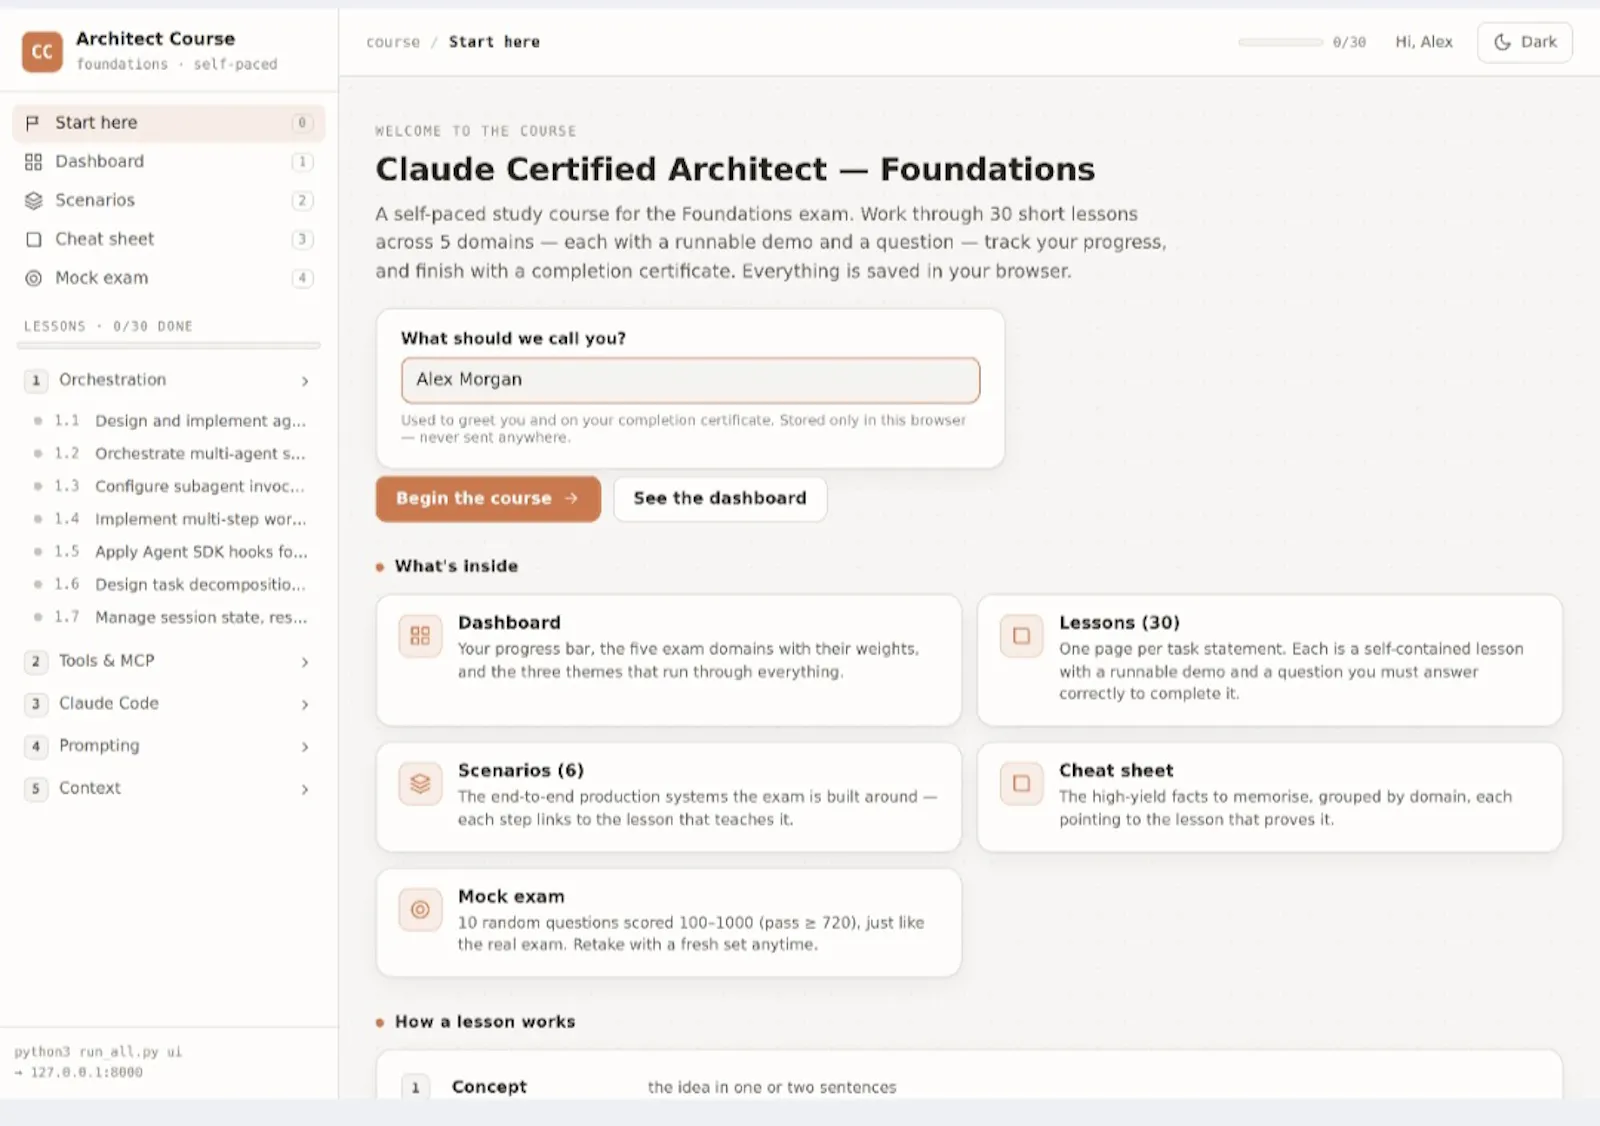Image resolution: width=1600 pixels, height=1126 pixels.
Task: Open lesson 1.1 Design and implement ag...
Action: pos(170,421)
